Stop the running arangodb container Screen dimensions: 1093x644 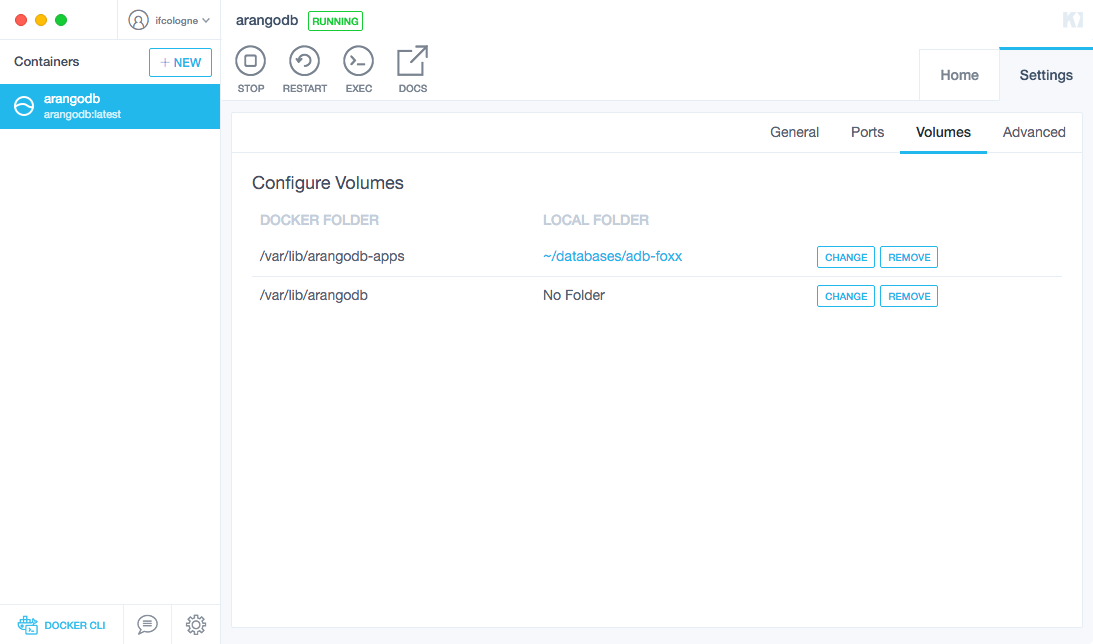click(250, 62)
